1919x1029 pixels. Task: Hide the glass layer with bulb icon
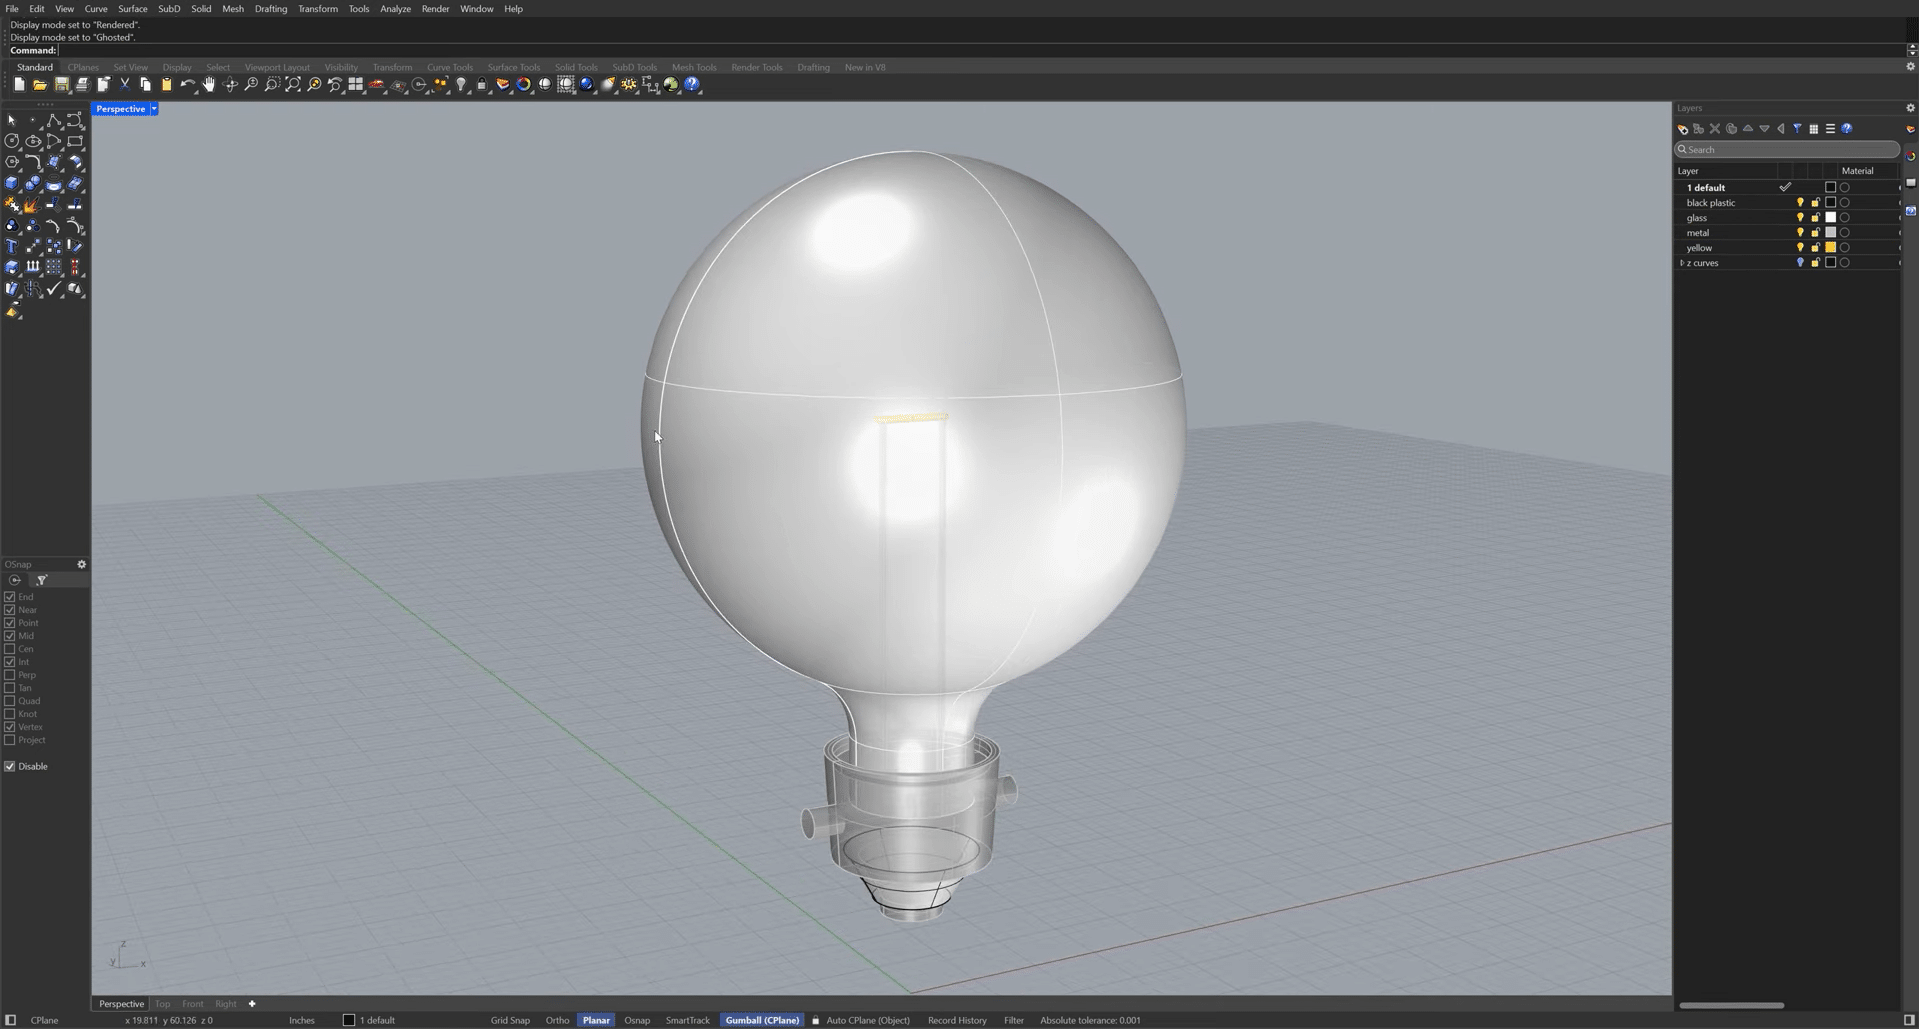(1800, 218)
